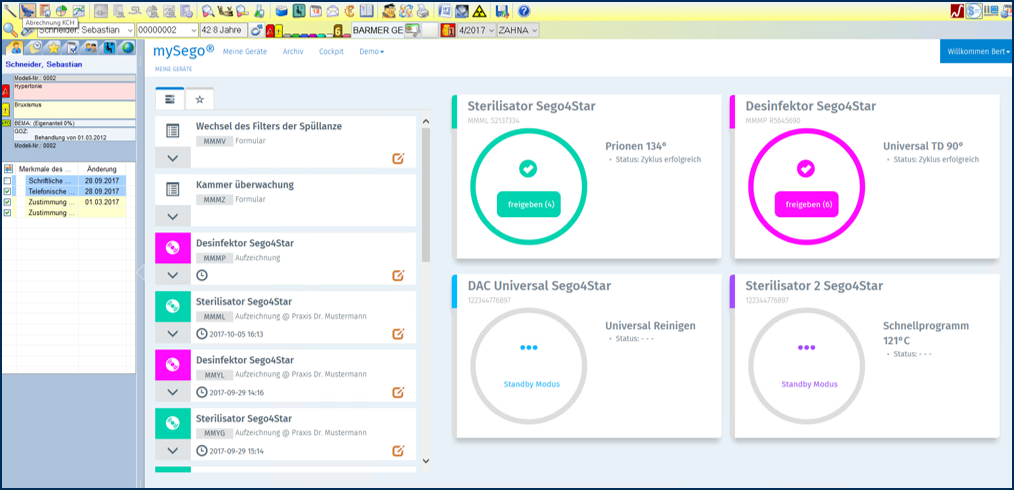Click edit icon on Wechsel des Filters entry
The image size is (1014, 490).
point(398,157)
